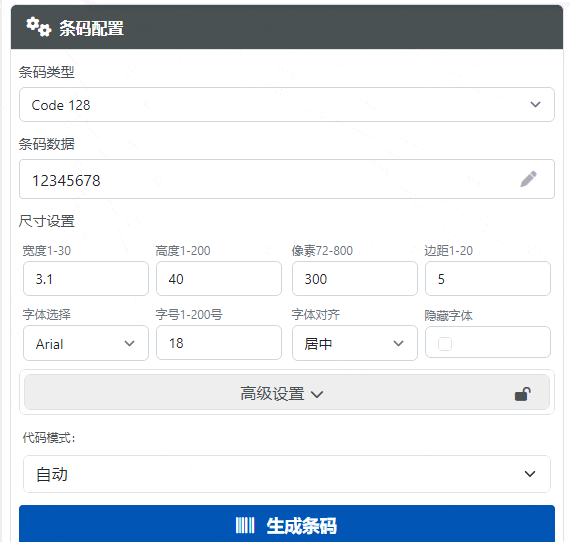Click the gears icon beside 条码配置
The width and height of the screenshot is (570, 542).
[x=39, y=27]
